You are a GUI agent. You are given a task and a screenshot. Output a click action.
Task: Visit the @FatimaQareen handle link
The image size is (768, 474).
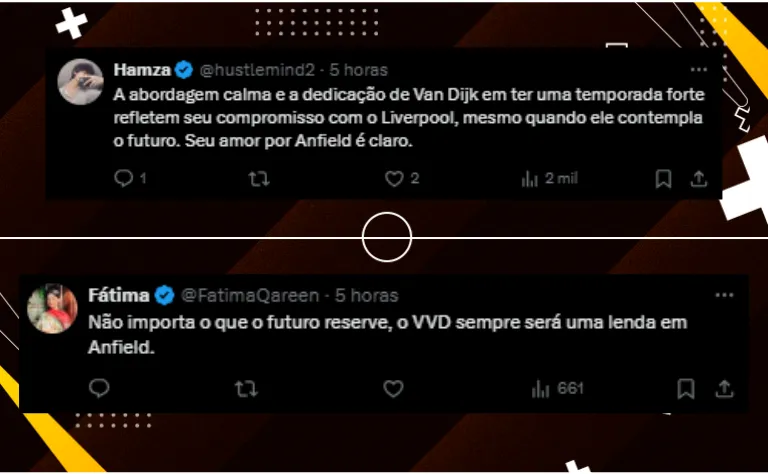250,296
